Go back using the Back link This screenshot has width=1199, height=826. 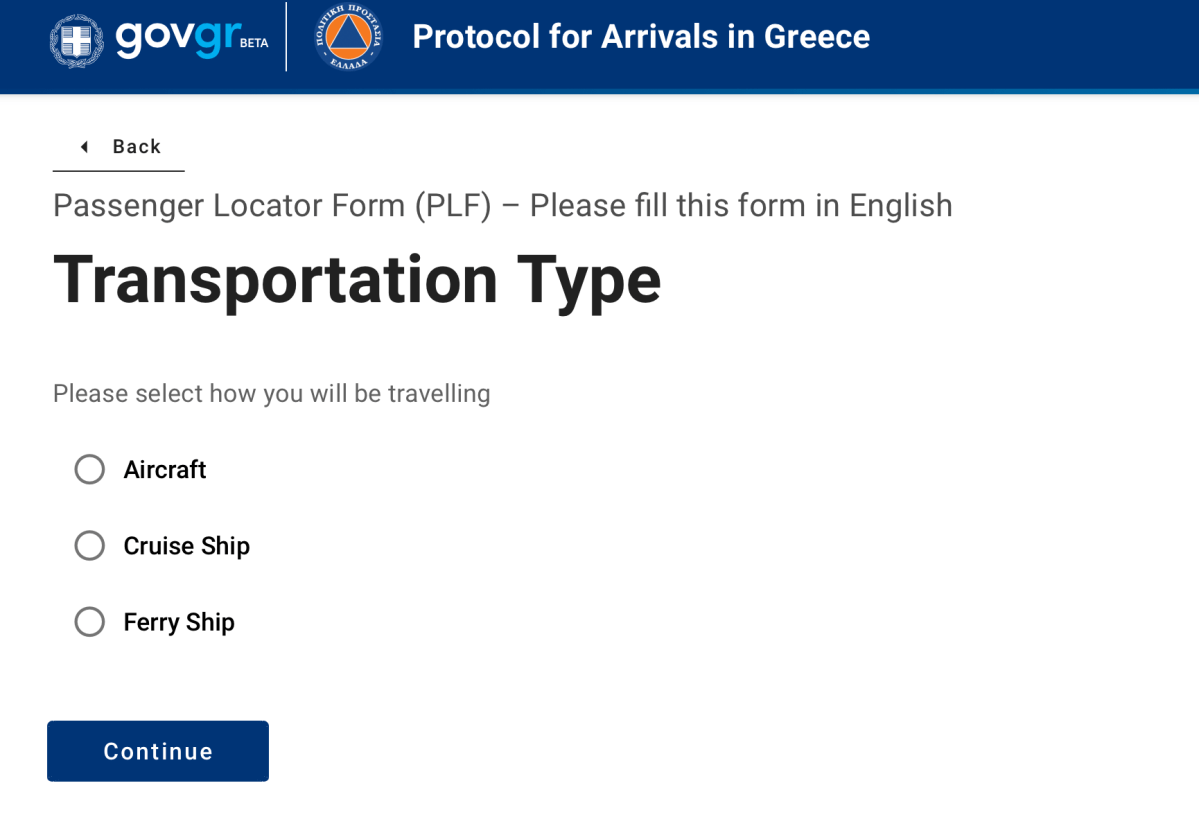point(136,147)
